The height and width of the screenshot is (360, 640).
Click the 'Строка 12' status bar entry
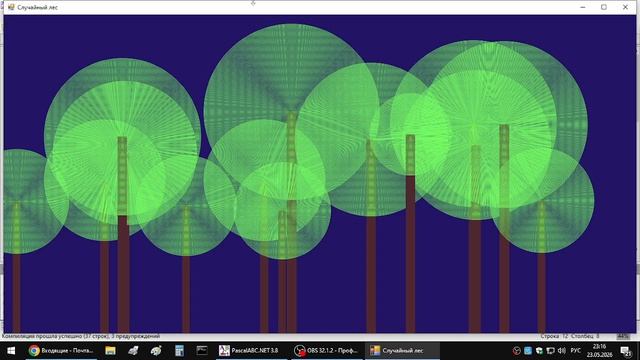554,336
